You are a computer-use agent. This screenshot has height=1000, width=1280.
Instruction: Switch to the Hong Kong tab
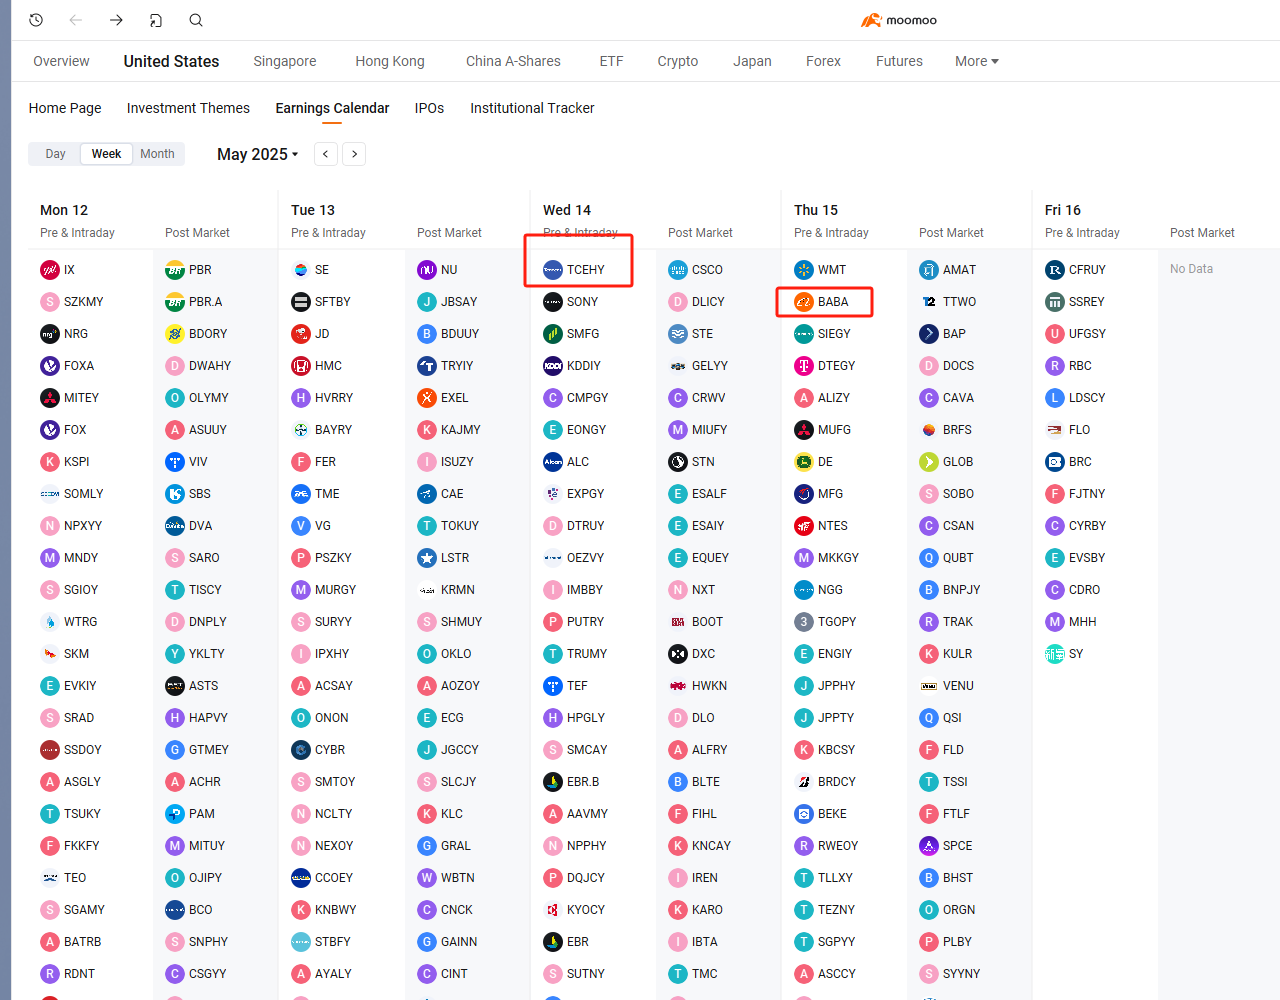pyautogui.click(x=390, y=61)
